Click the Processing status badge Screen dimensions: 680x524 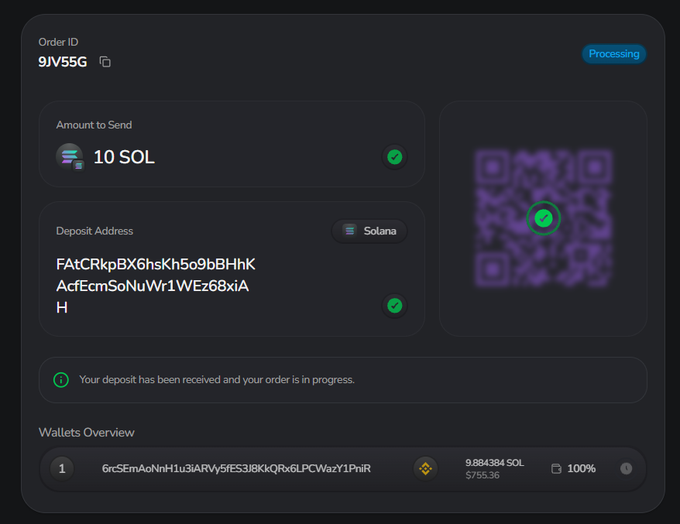614,54
